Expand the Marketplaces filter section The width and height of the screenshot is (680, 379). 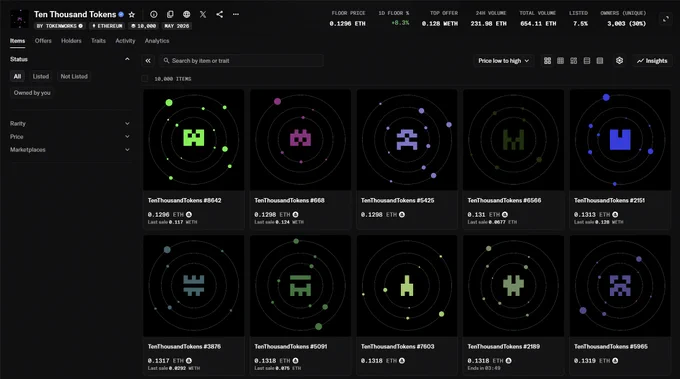70,150
